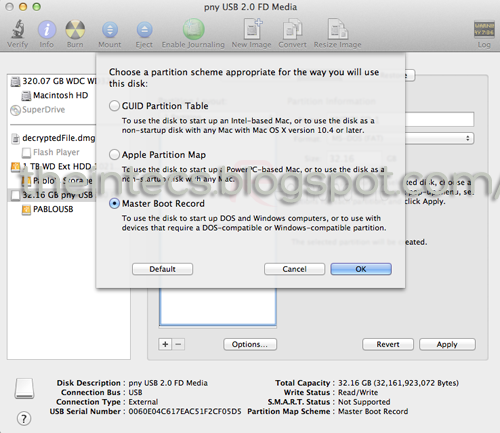Eject the selected disk via toolbar
The image size is (500, 433).
pyautogui.click(x=144, y=30)
